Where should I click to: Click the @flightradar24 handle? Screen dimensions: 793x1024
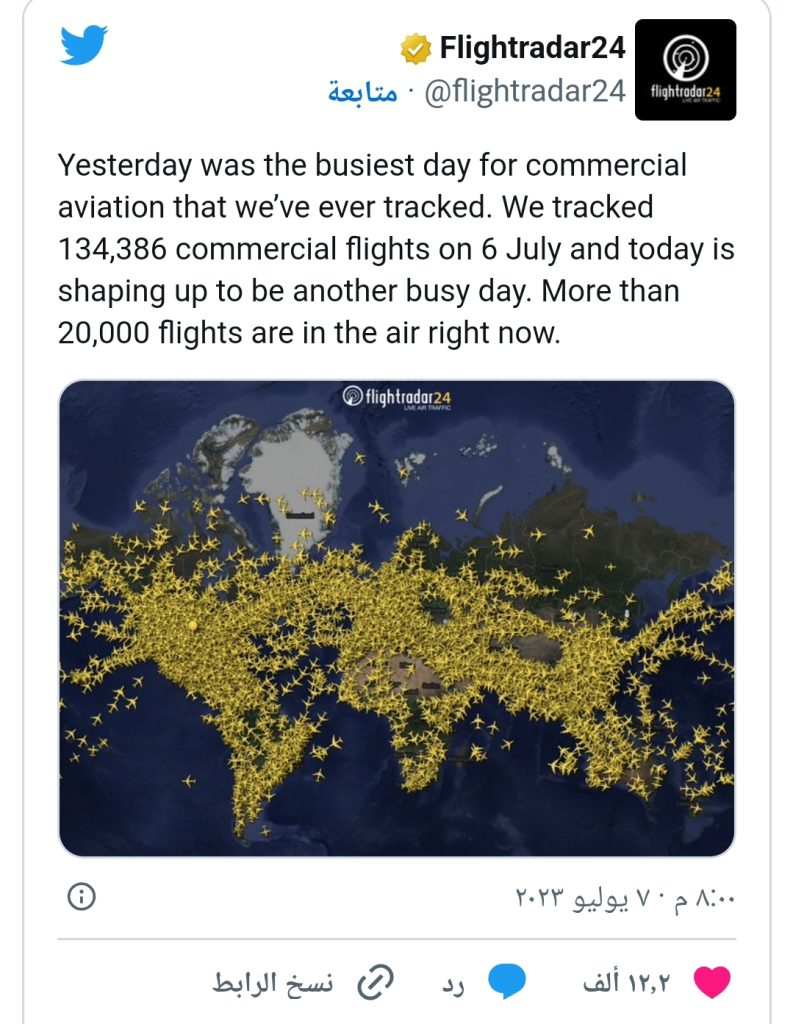(x=525, y=90)
